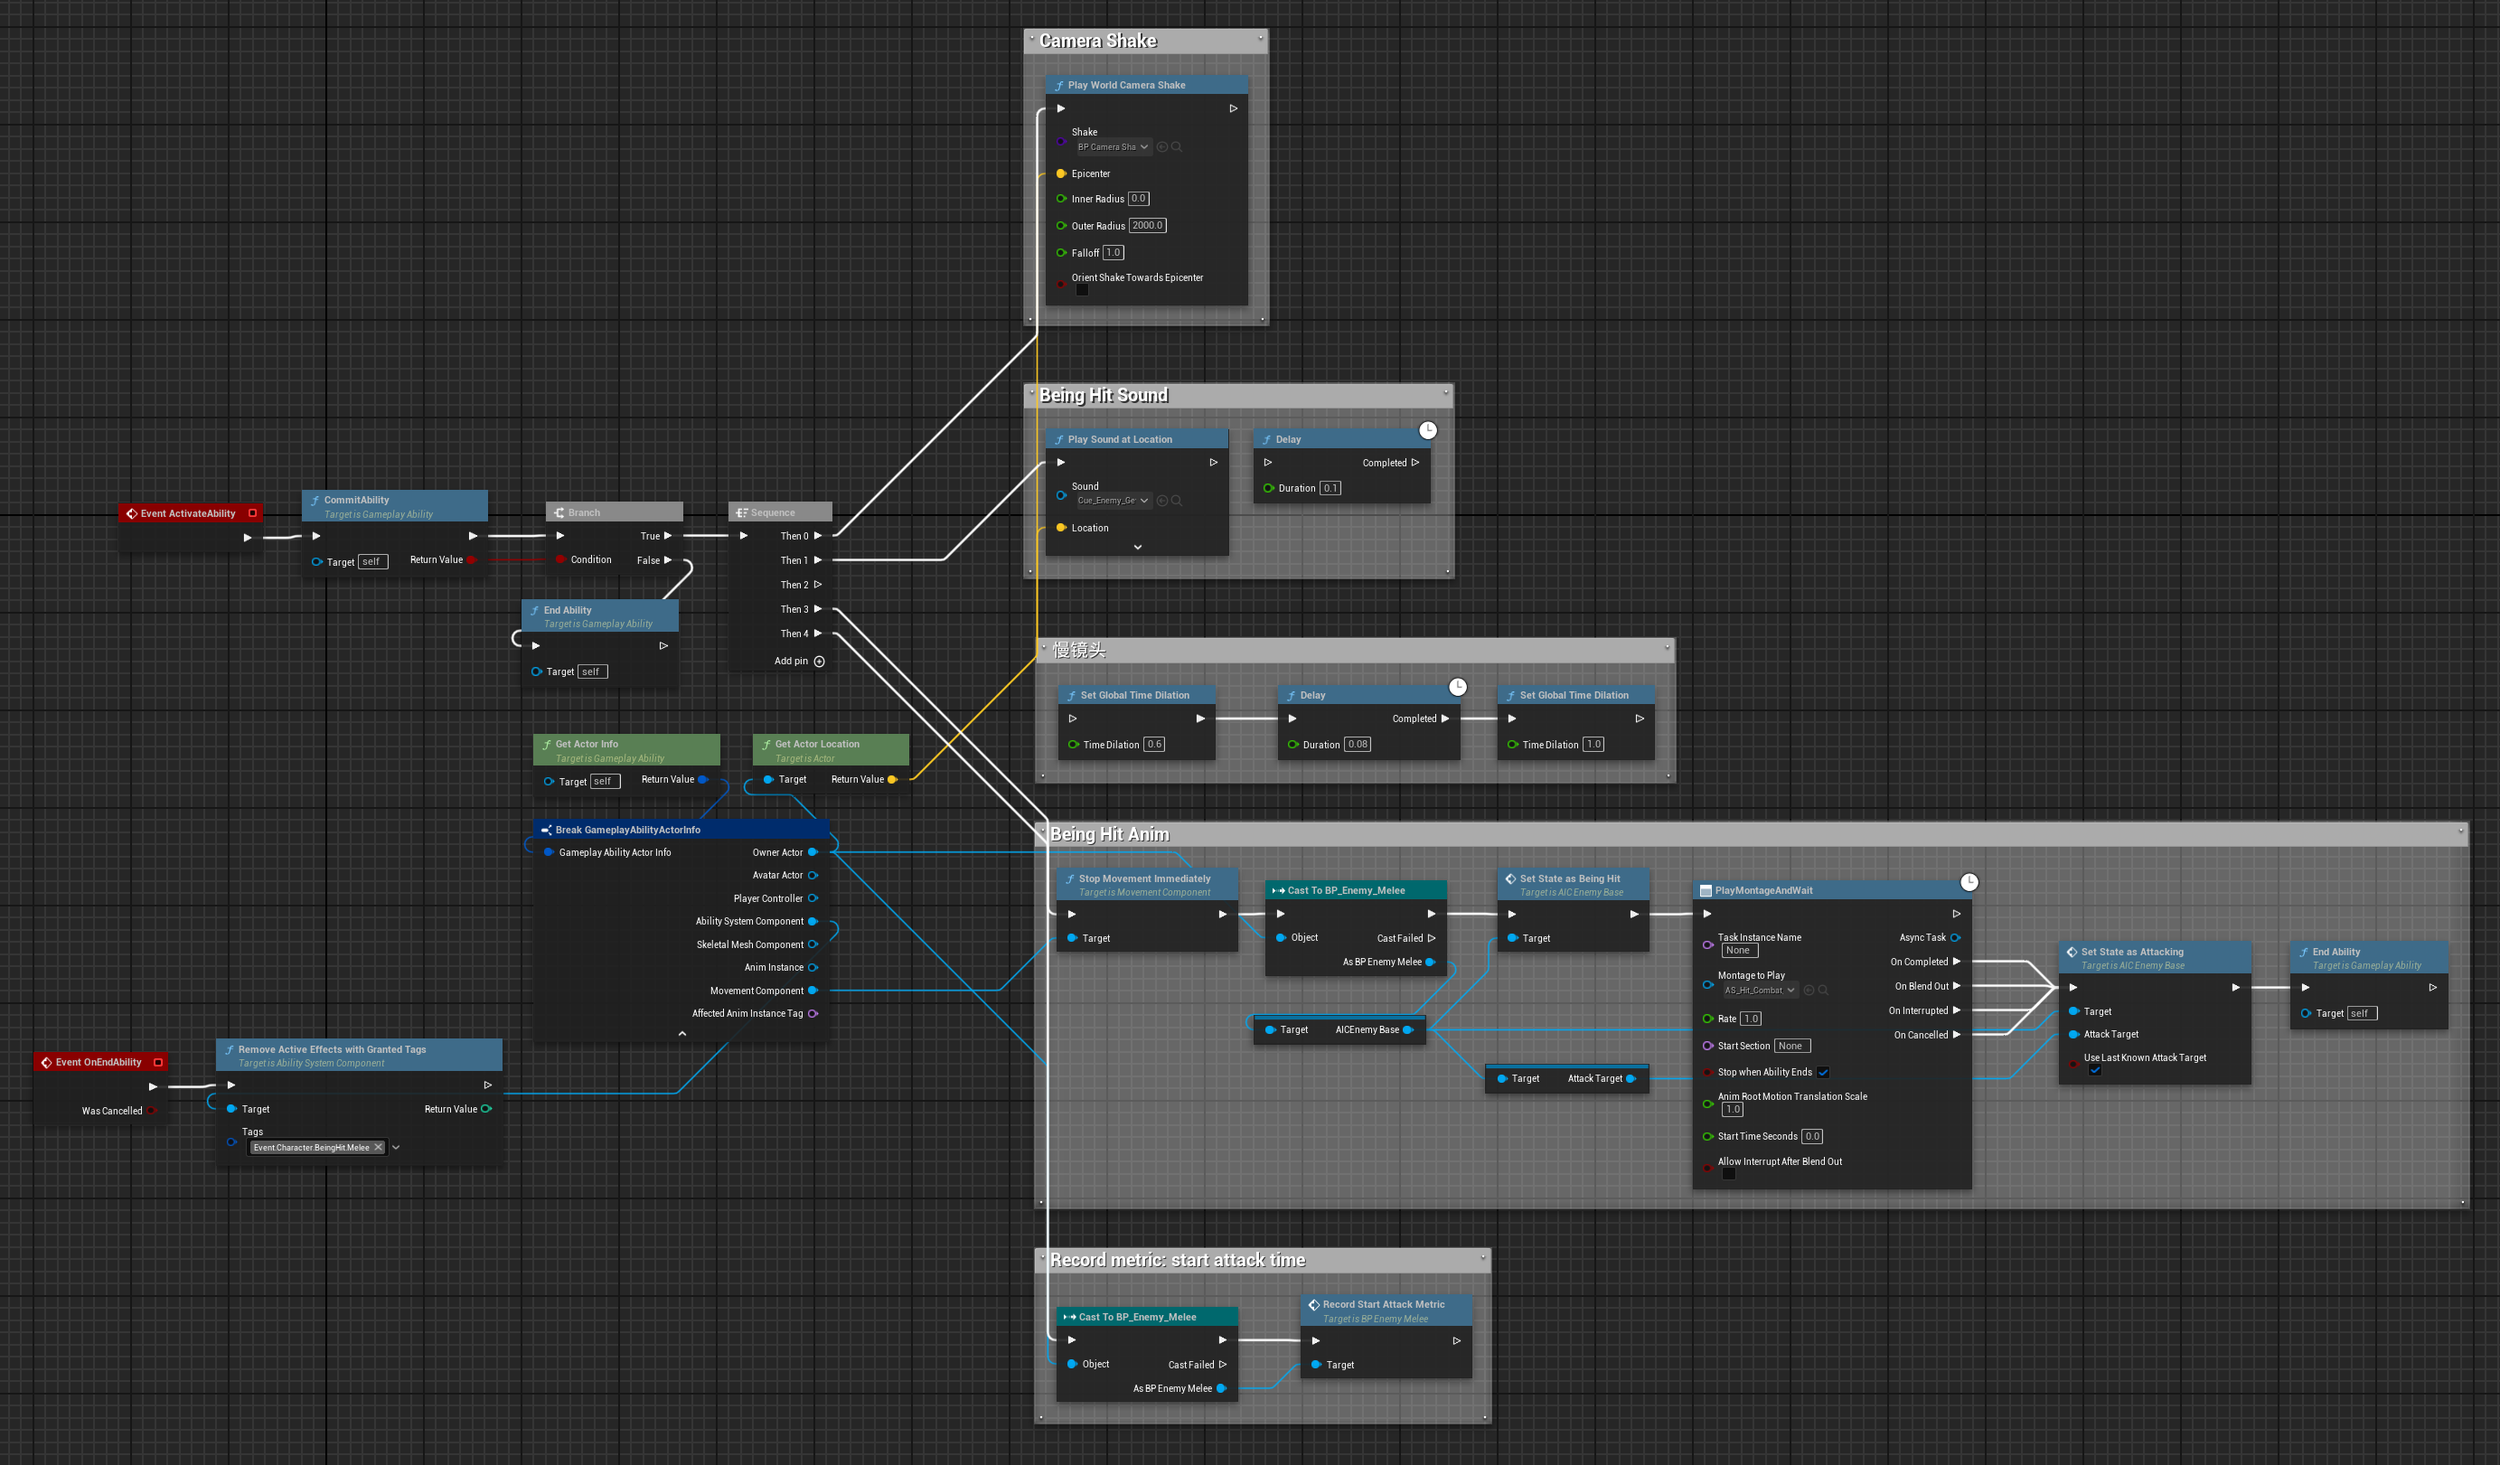Click the Outer Radius 2000.0 value field

[1146, 226]
